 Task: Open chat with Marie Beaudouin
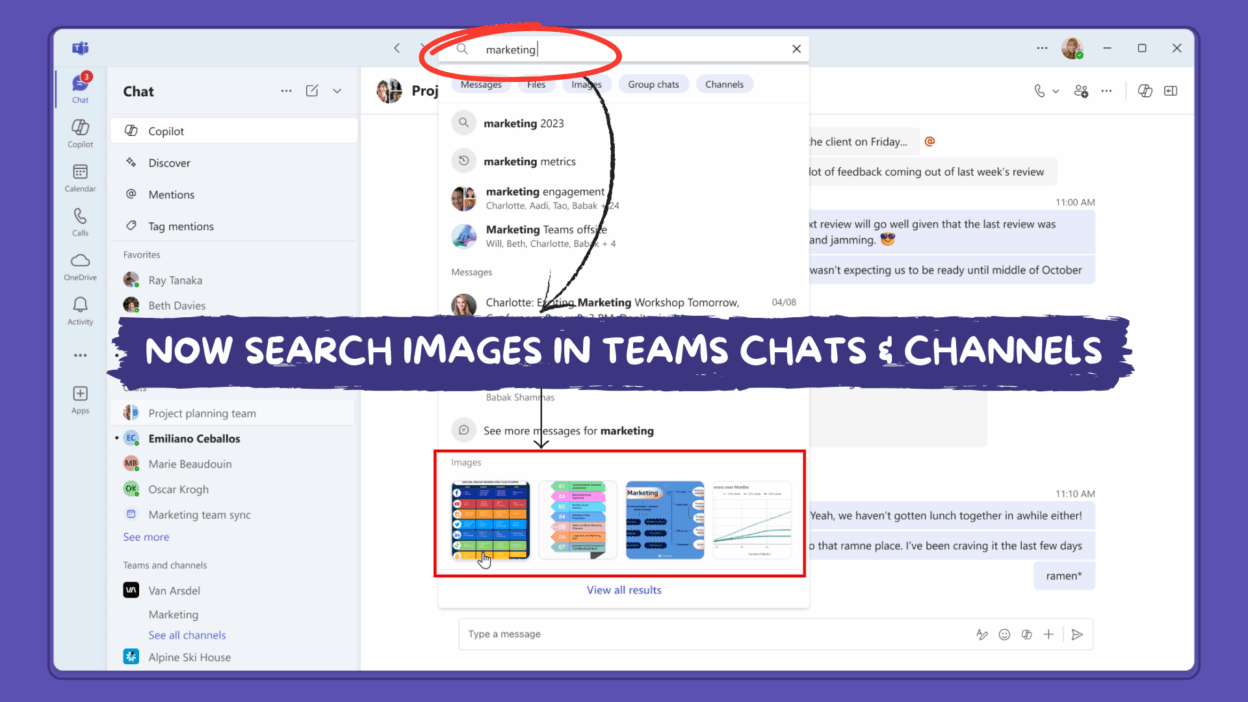click(x=233, y=464)
